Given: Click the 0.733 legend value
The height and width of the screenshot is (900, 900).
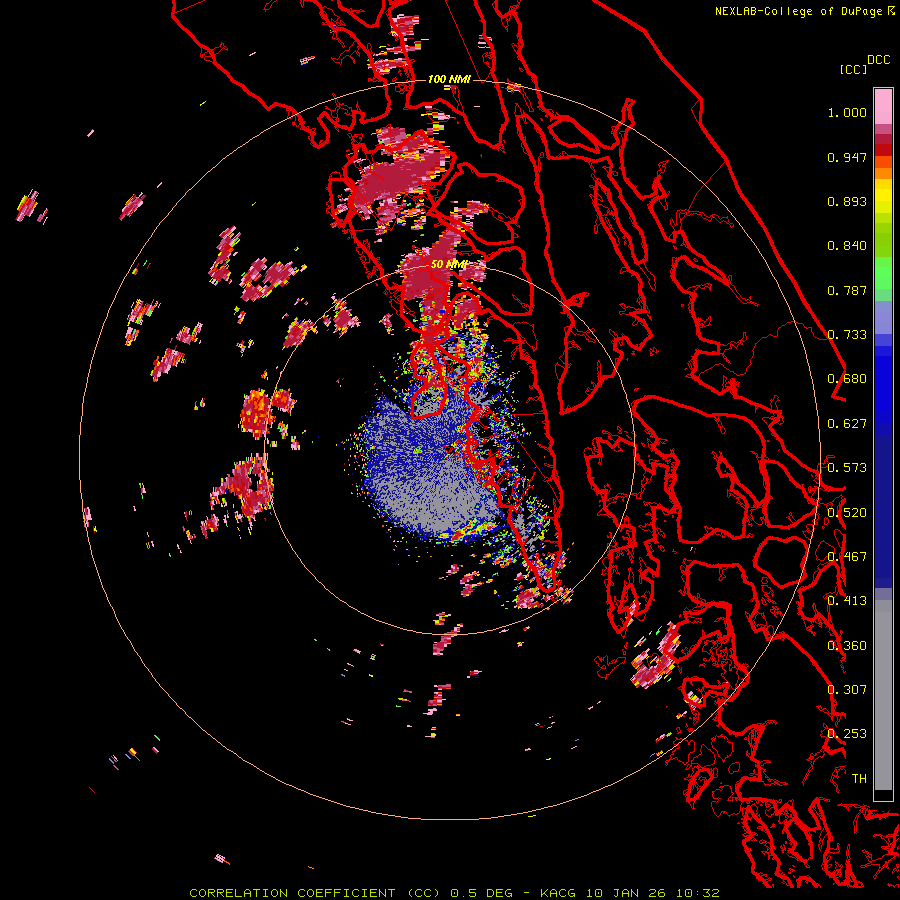Looking at the screenshot, I should (x=847, y=335).
